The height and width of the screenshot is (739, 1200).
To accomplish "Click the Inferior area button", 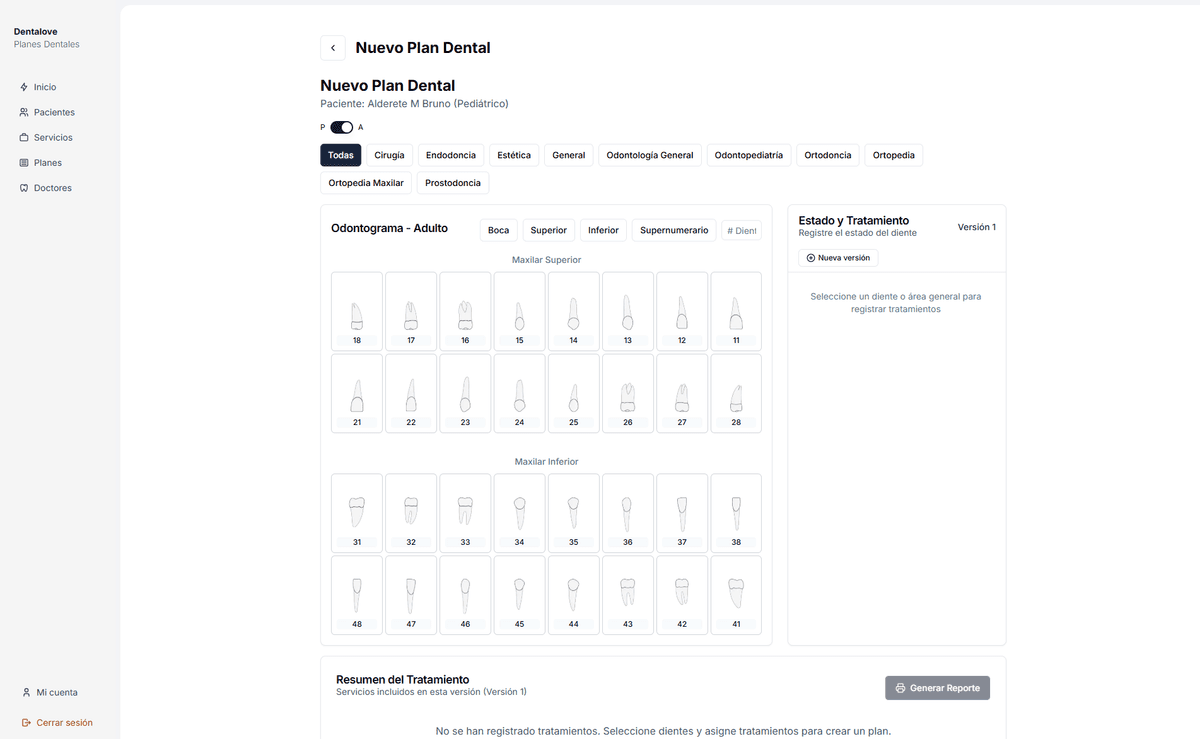I will (604, 230).
